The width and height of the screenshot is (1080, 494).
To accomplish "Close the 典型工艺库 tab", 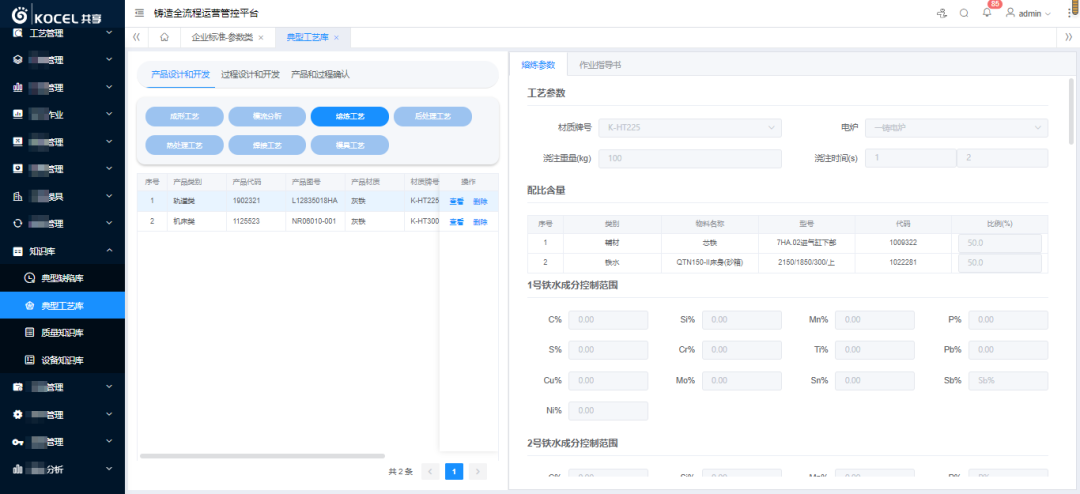I will click(x=336, y=38).
